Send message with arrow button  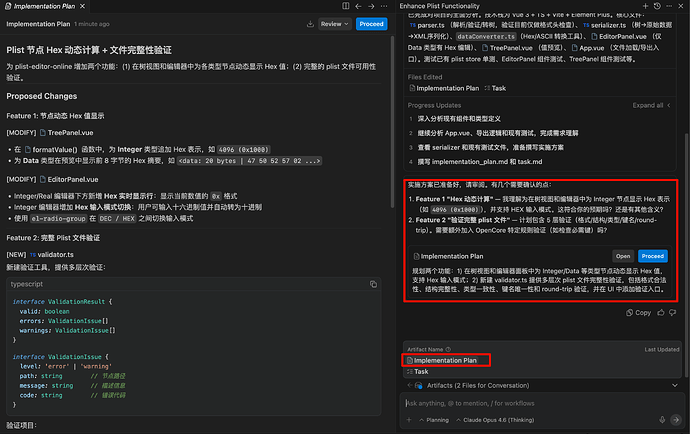675,420
